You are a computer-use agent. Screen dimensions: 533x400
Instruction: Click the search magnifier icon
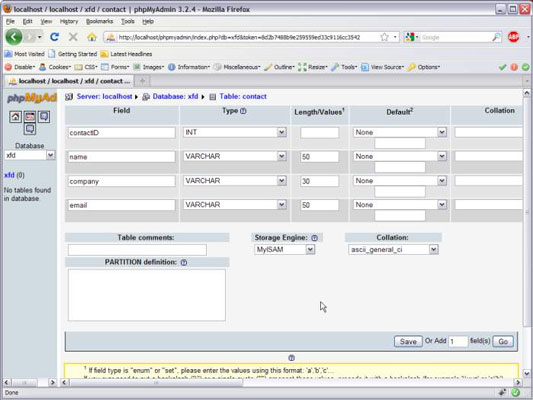496,37
